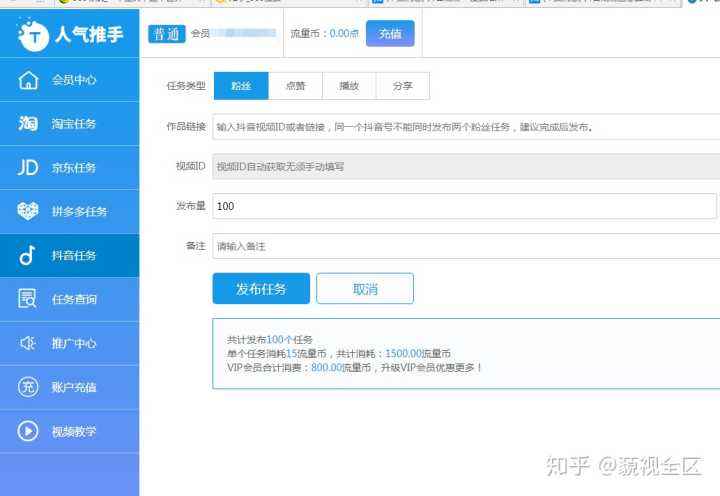
Task: Switch to the 点赞 task type
Action: [x=296, y=86]
